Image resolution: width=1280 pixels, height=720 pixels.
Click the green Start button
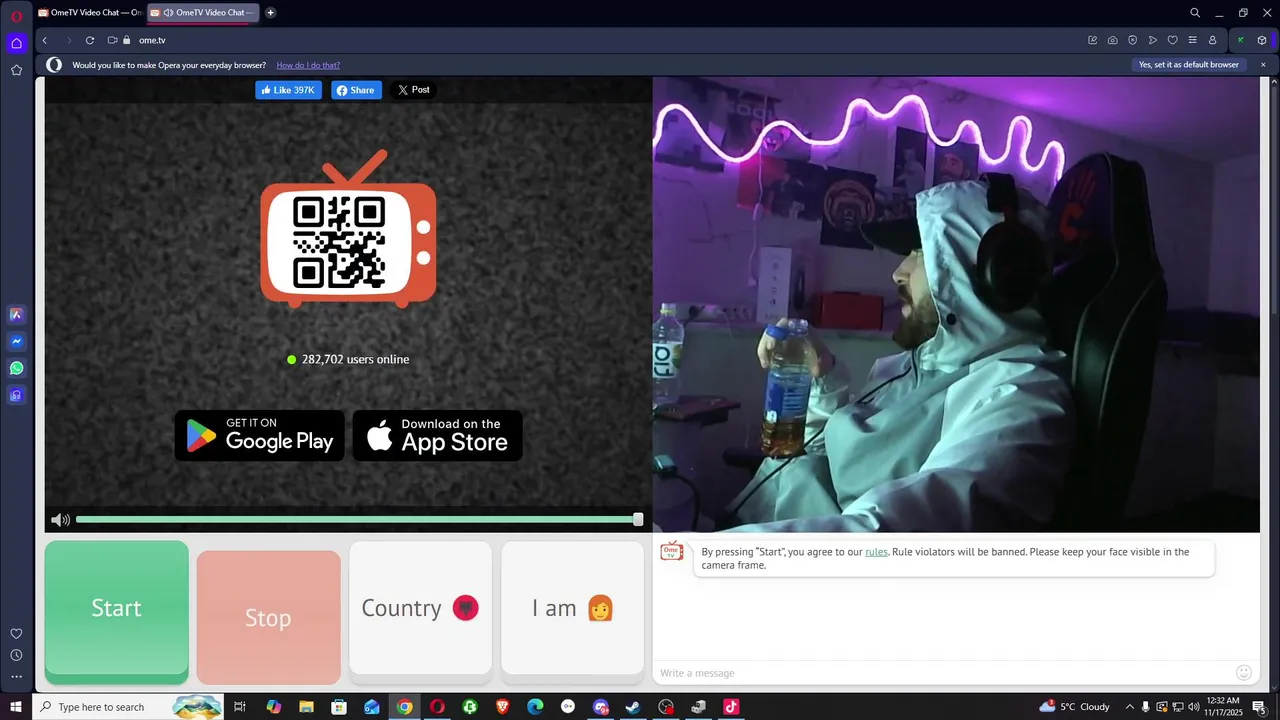point(116,612)
